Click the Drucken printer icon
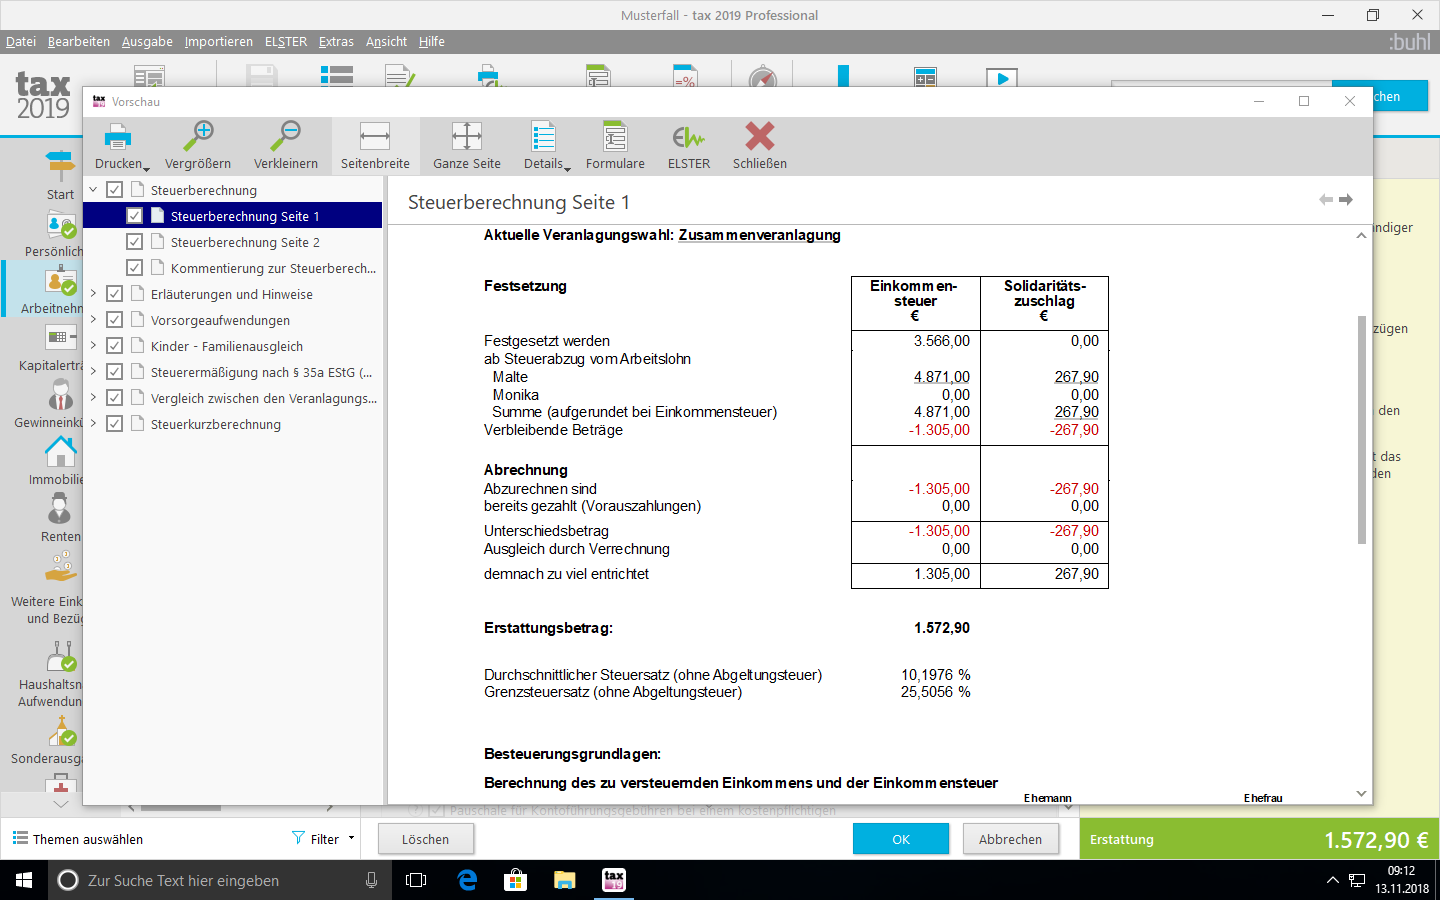The width and height of the screenshot is (1440, 900). coord(118,137)
